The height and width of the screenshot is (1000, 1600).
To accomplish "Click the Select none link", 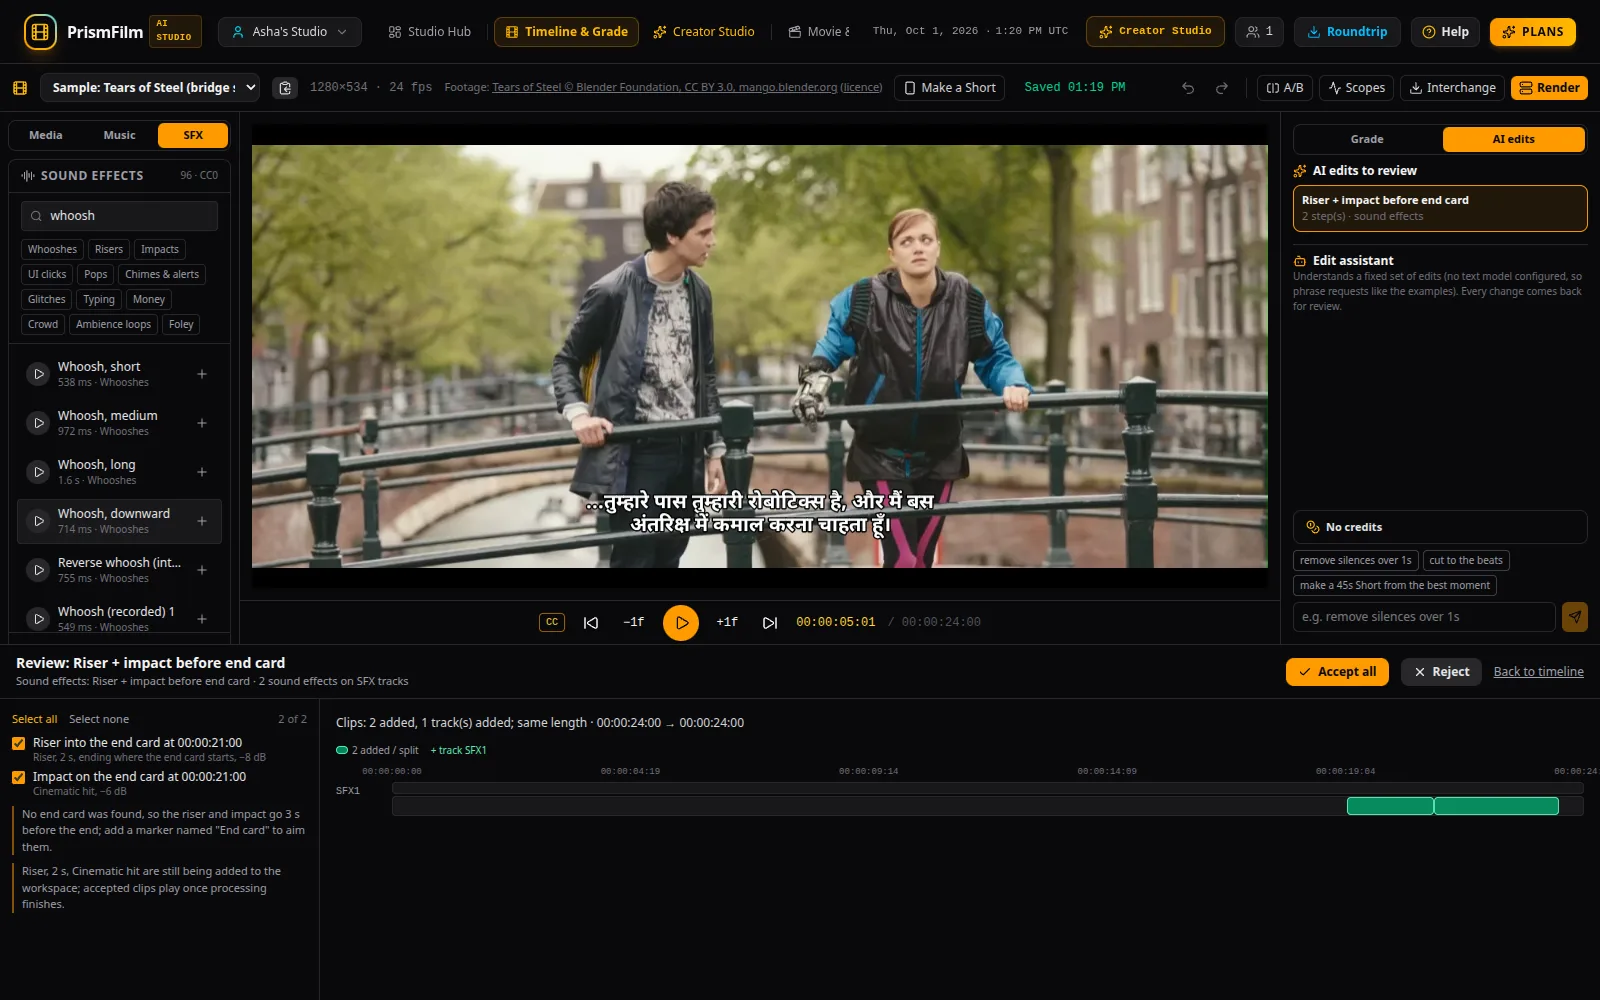I will tap(99, 719).
